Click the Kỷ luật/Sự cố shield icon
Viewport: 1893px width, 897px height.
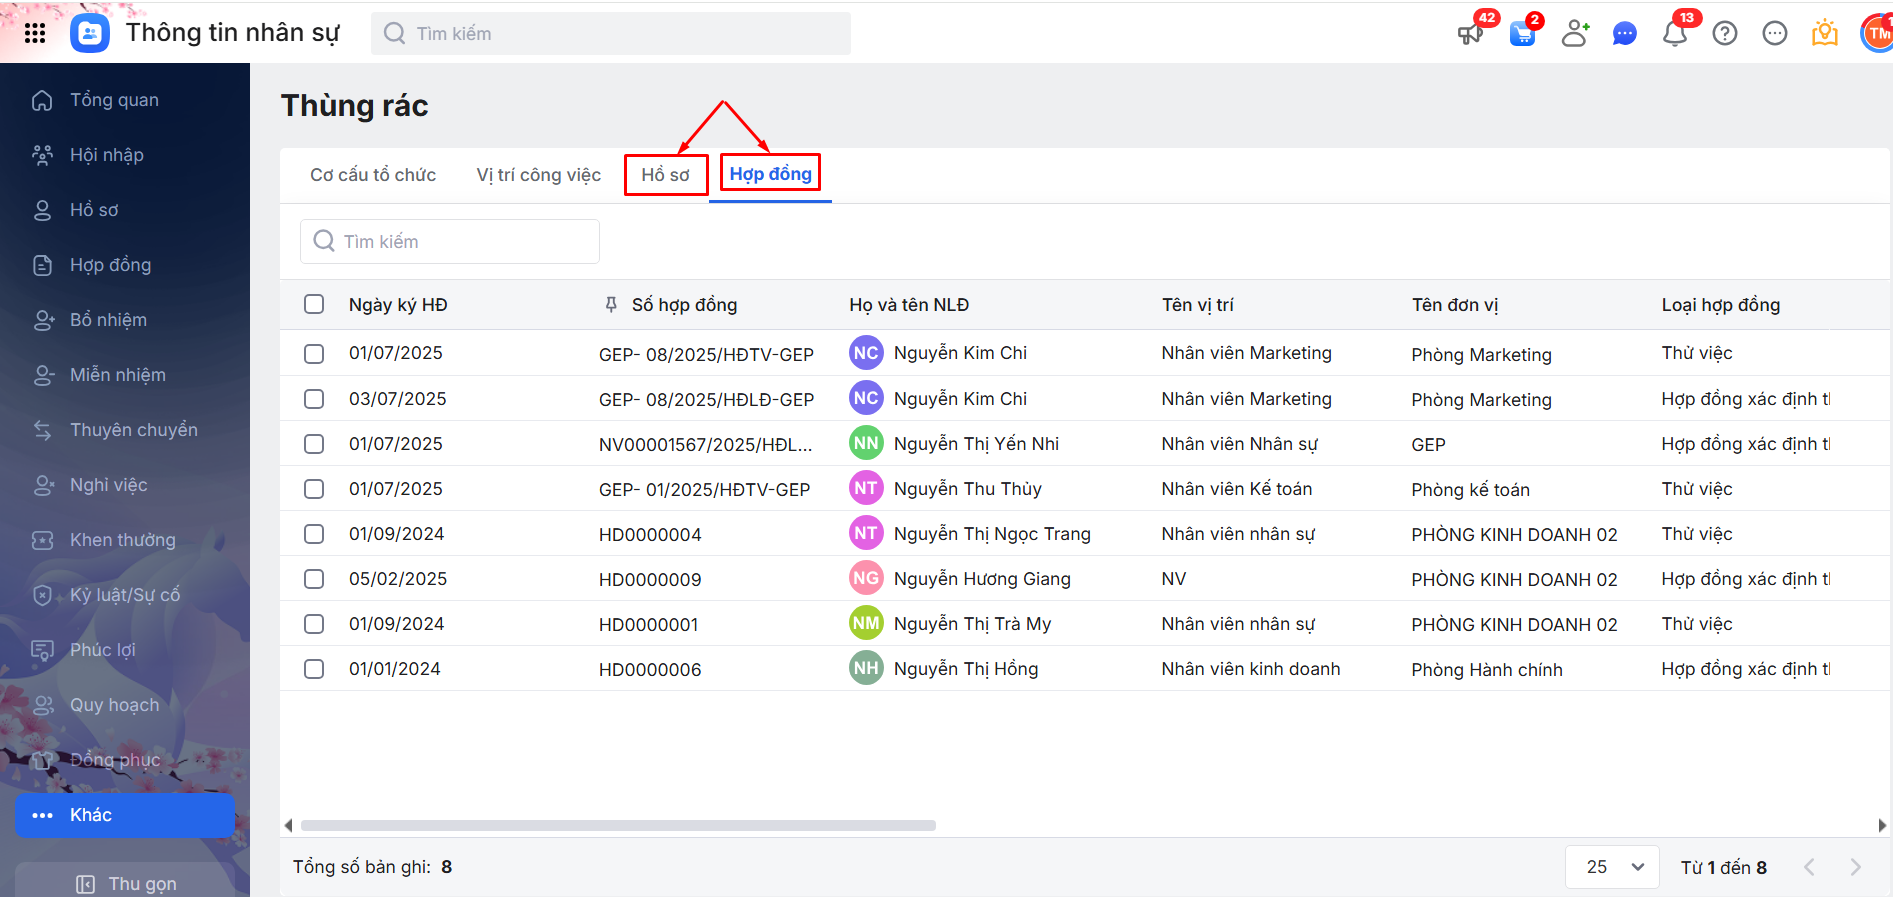click(x=42, y=595)
